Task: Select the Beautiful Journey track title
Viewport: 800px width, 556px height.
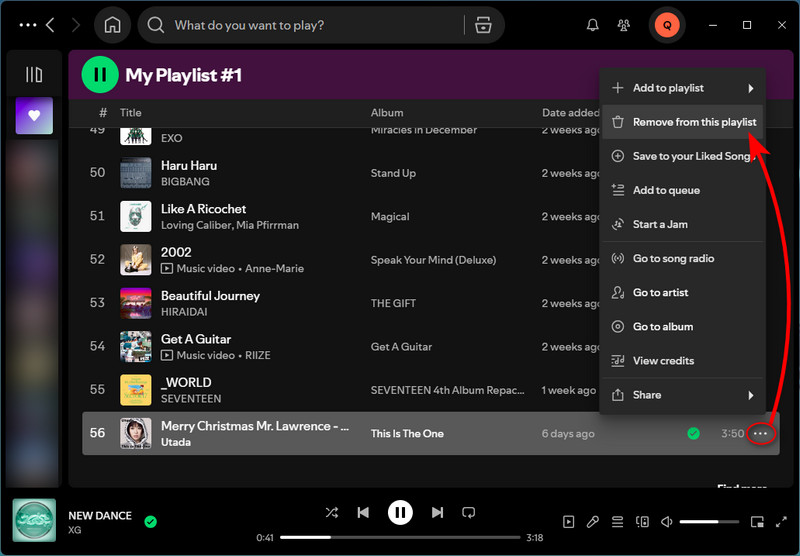Action: (x=210, y=296)
